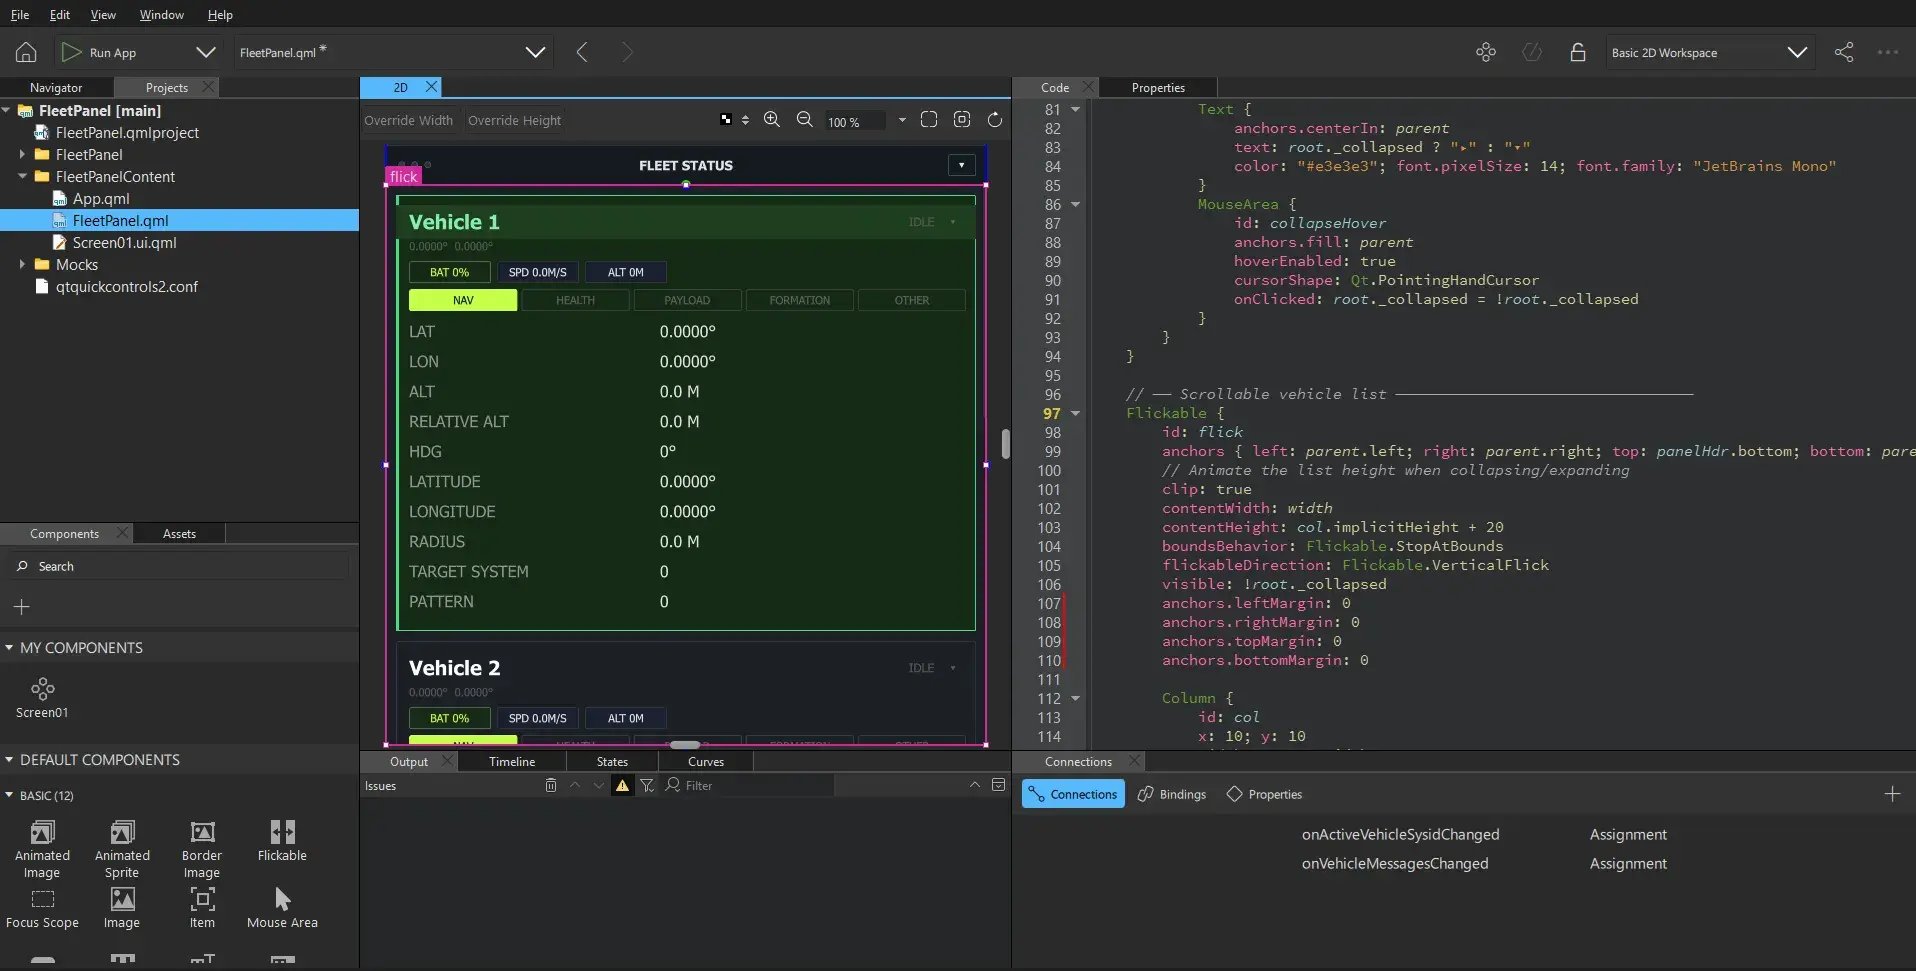Open the Edit menu
The image size is (1916, 971).
click(x=60, y=15)
